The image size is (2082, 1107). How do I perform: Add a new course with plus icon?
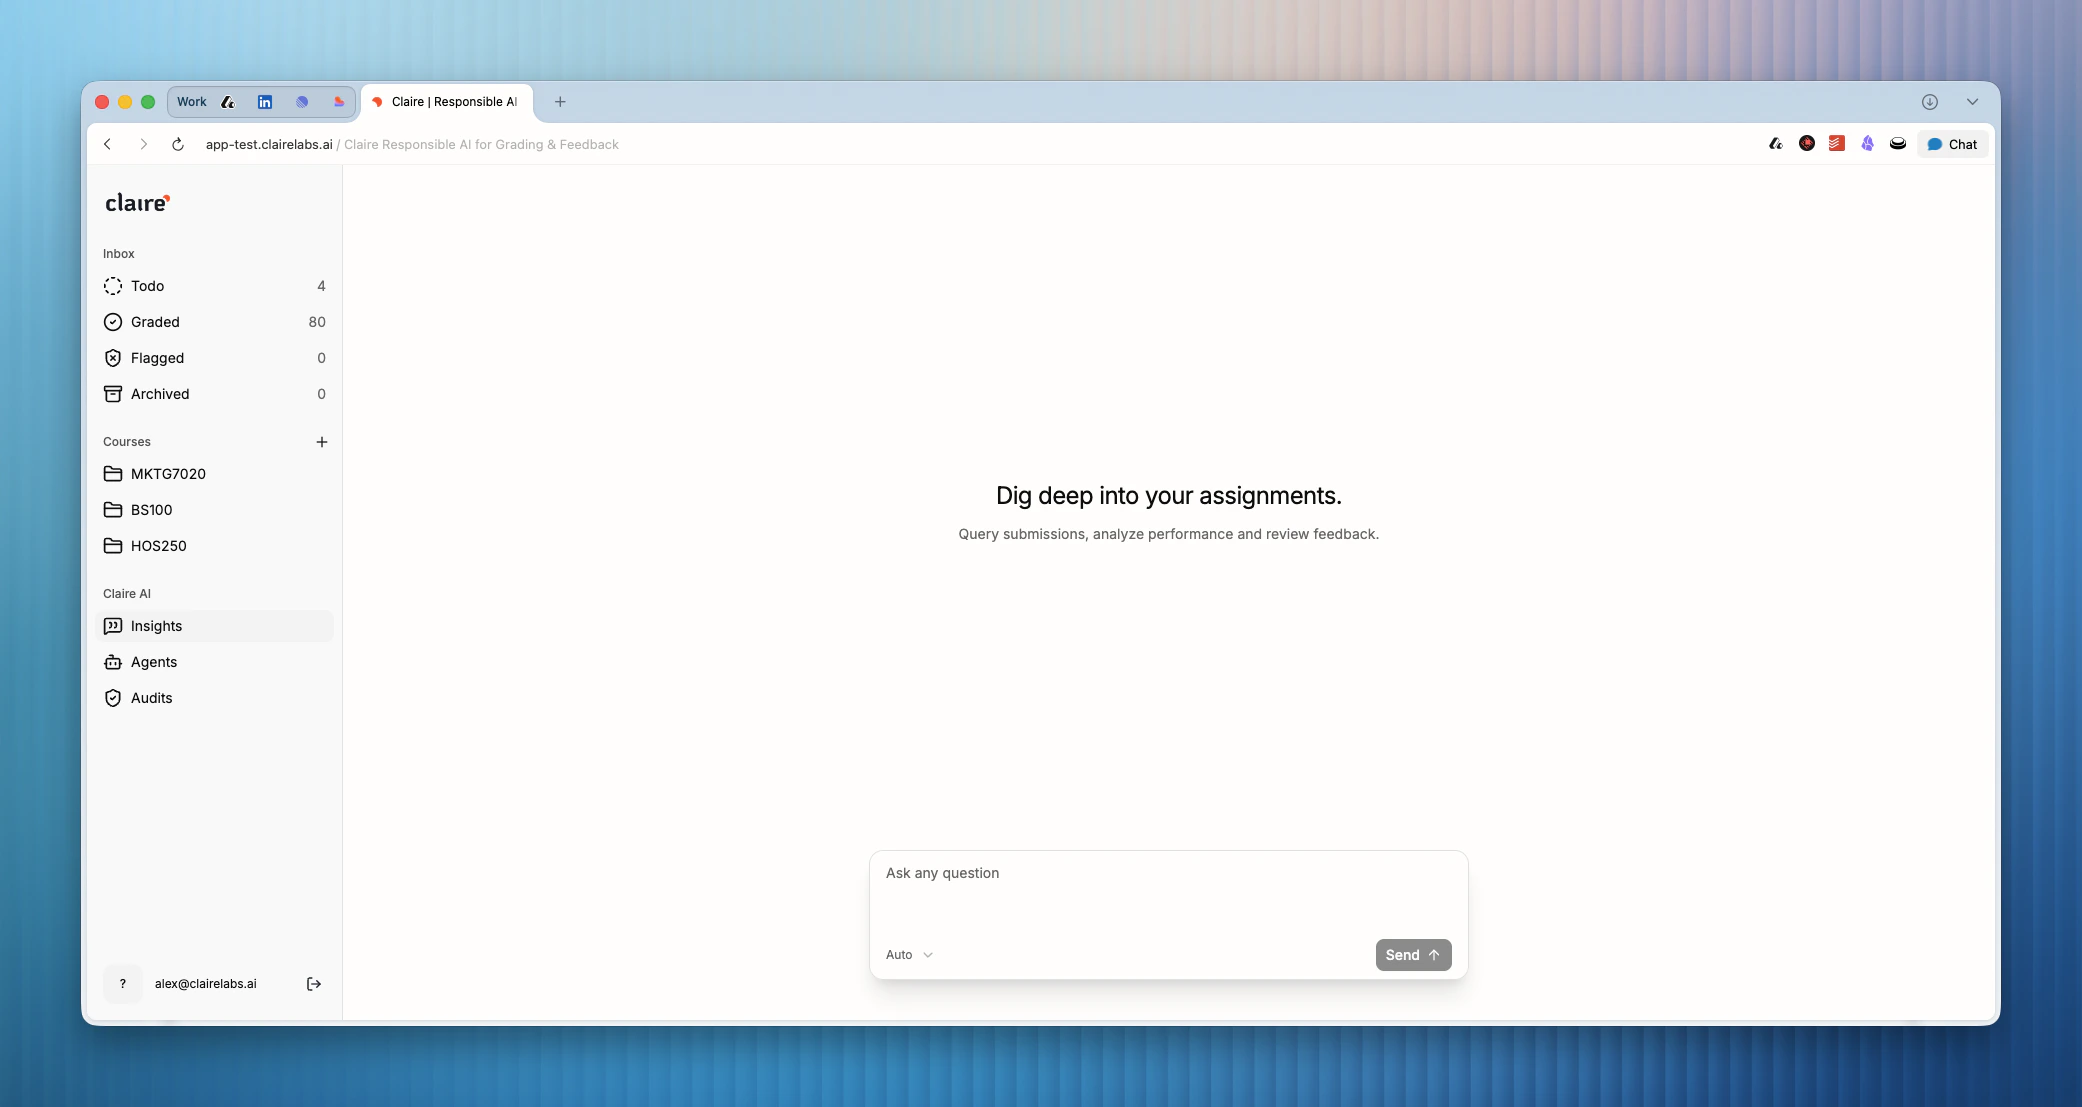pyautogui.click(x=322, y=442)
